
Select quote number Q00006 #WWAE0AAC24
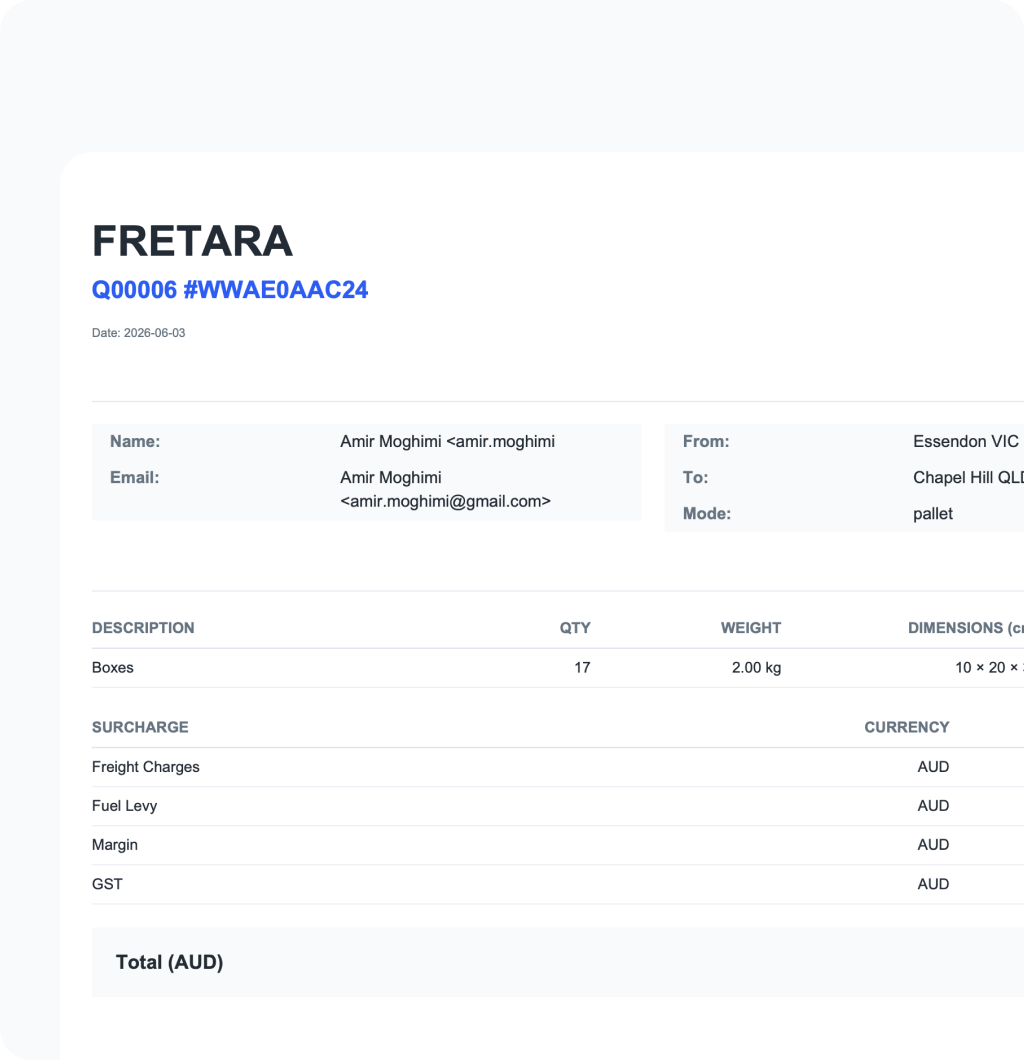[230, 290]
